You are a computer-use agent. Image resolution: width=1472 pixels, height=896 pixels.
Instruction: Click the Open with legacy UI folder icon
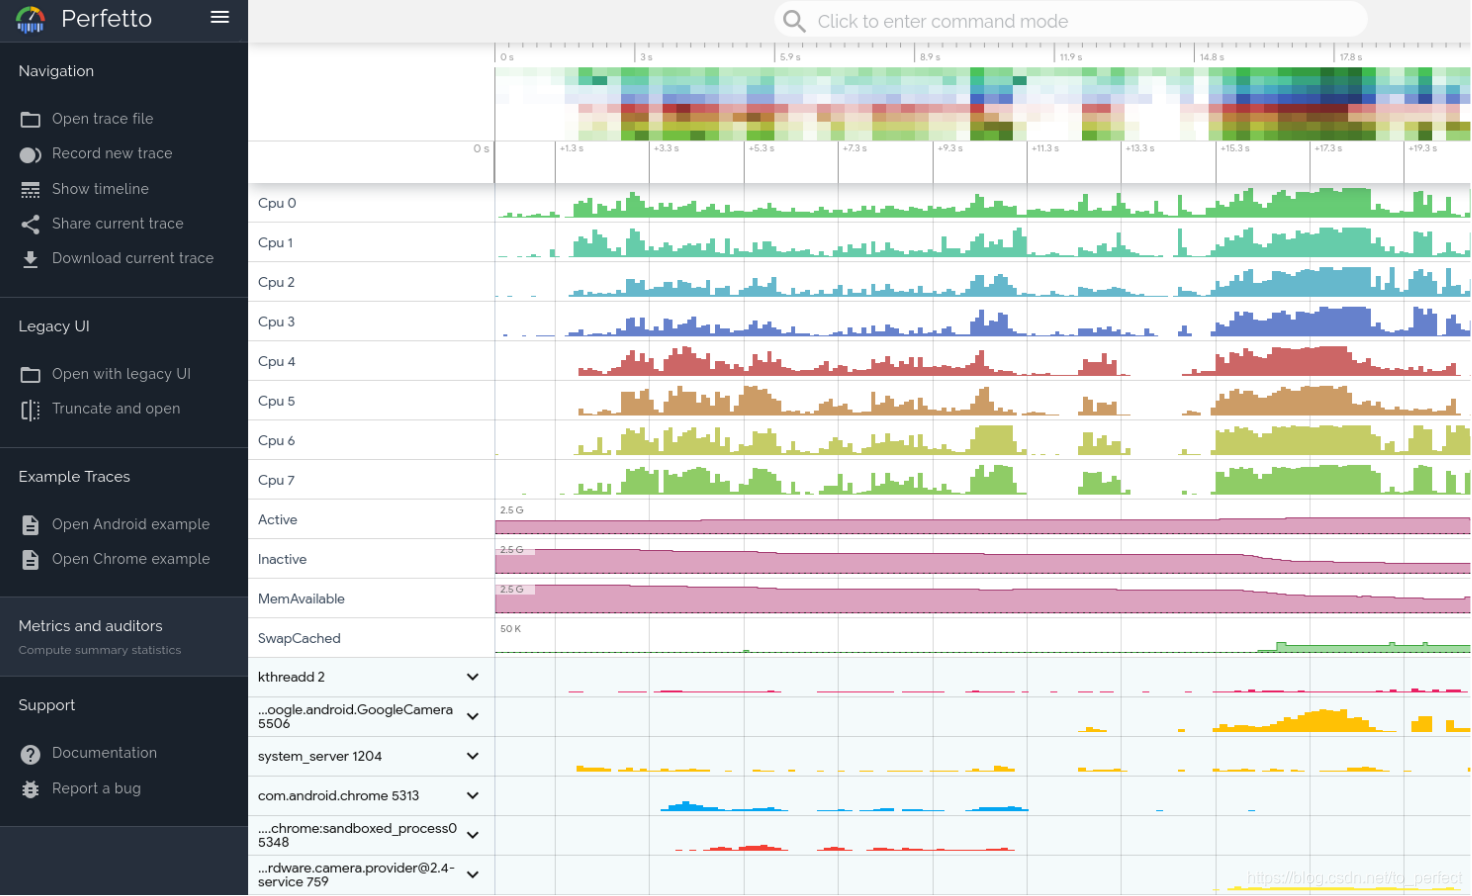pyautogui.click(x=31, y=374)
